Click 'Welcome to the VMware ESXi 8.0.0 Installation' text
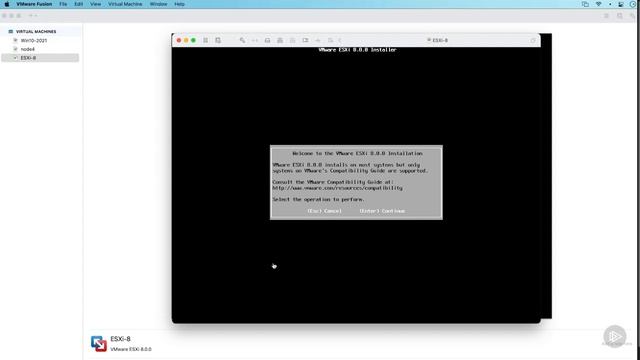 (x=358, y=153)
